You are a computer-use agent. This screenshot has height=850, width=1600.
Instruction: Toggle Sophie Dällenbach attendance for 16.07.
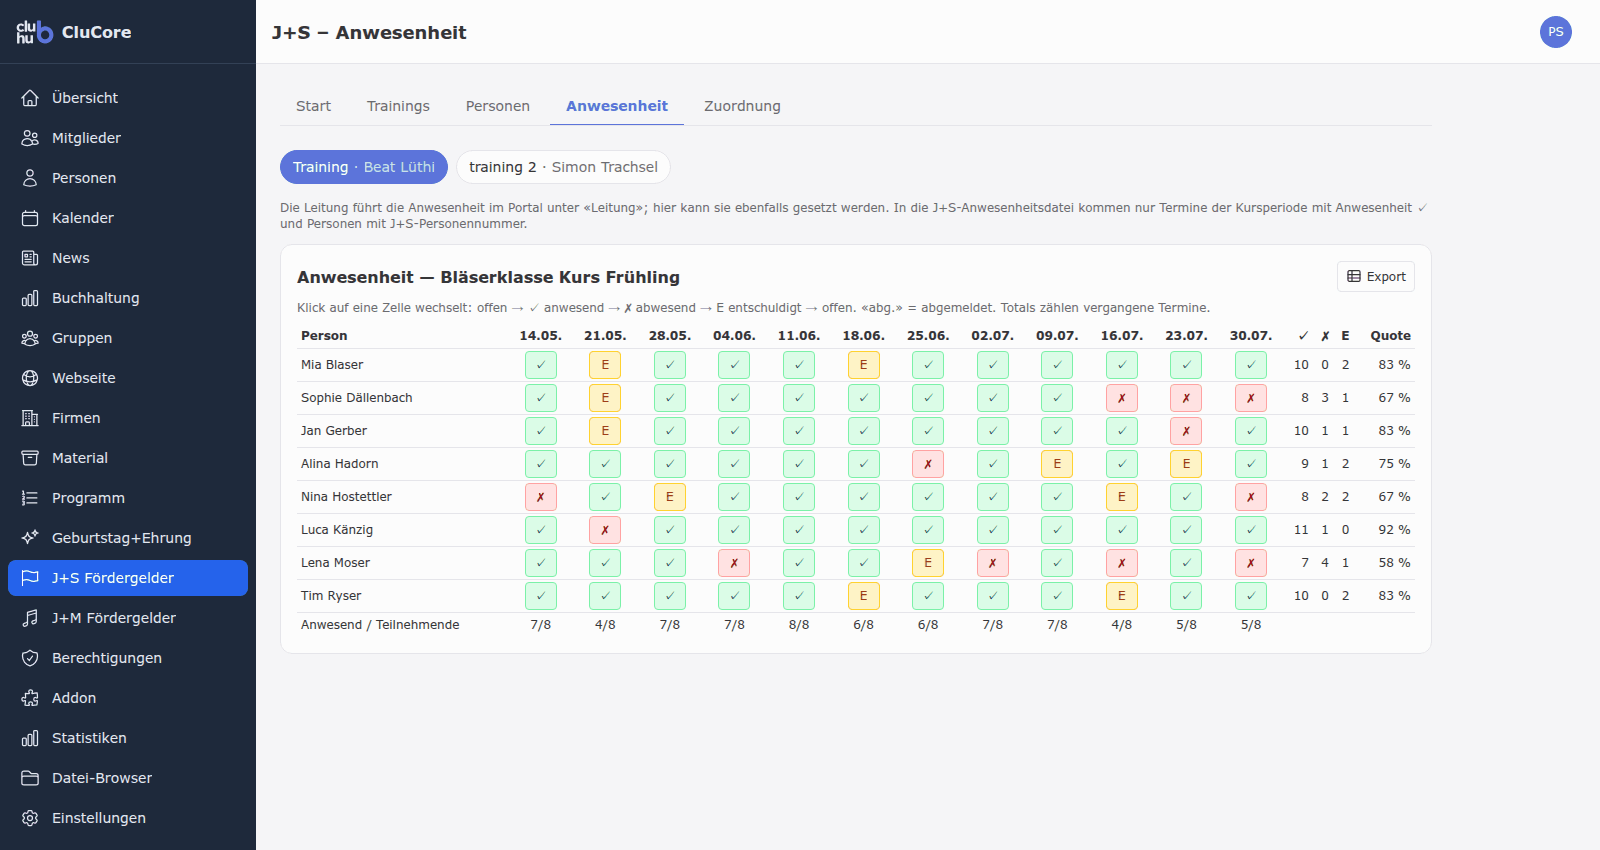pyautogui.click(x=1122, y=398)
